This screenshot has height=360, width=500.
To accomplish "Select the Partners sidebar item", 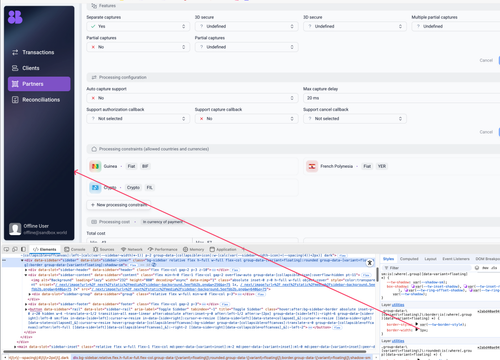I will (x=39, y=84).
